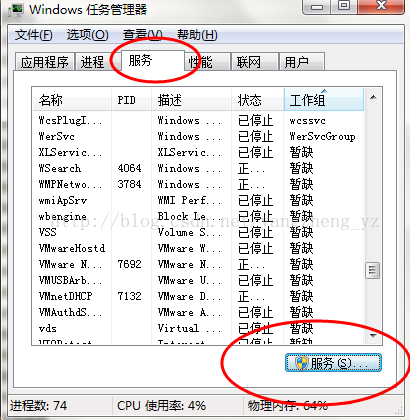Select the 服务 tab
Viewport: 410px width, 420px height.
pyautogui.click(x=152, y=61)
